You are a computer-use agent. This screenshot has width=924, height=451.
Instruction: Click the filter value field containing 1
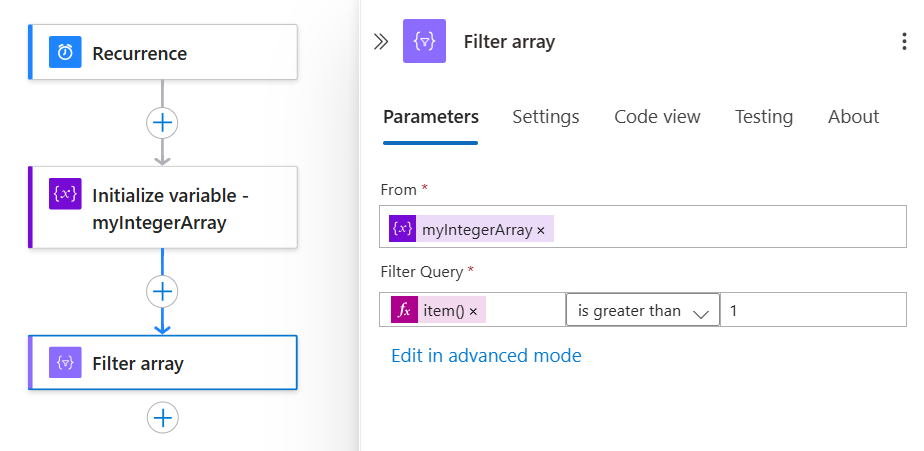click(812, 311)
